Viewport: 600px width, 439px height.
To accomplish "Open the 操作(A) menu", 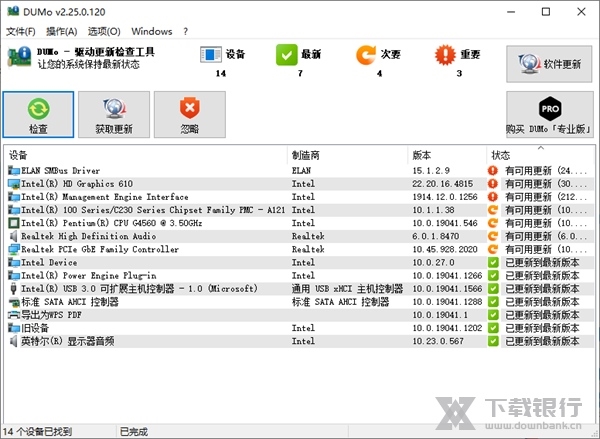I will (x=61, y=32).
